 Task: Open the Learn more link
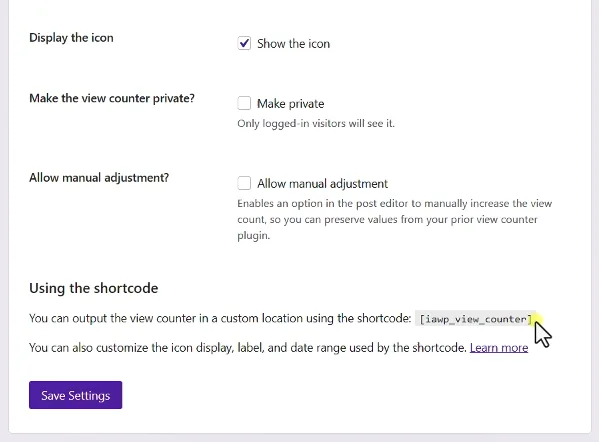click(499, 348)
